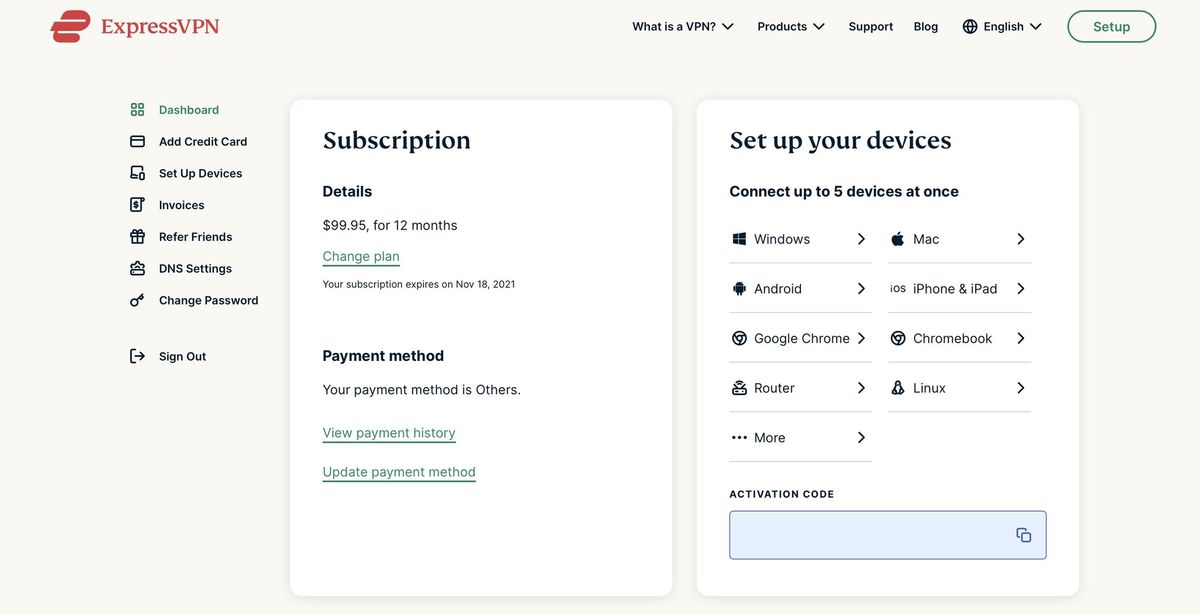Expand the More devices chevron
Viewport: 1200px width, 614px height.
[861, 438]
